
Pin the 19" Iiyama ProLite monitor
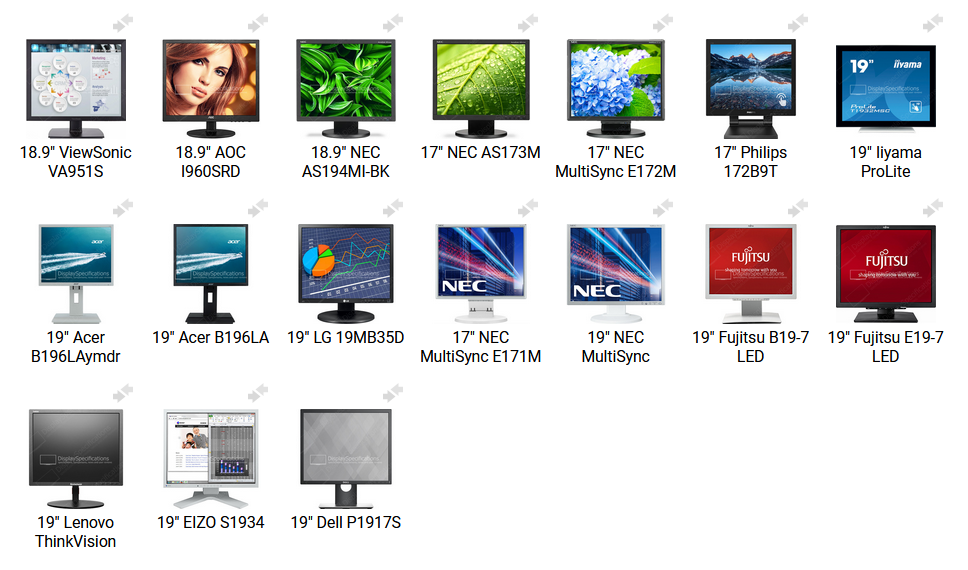click(x=933, y=23)
